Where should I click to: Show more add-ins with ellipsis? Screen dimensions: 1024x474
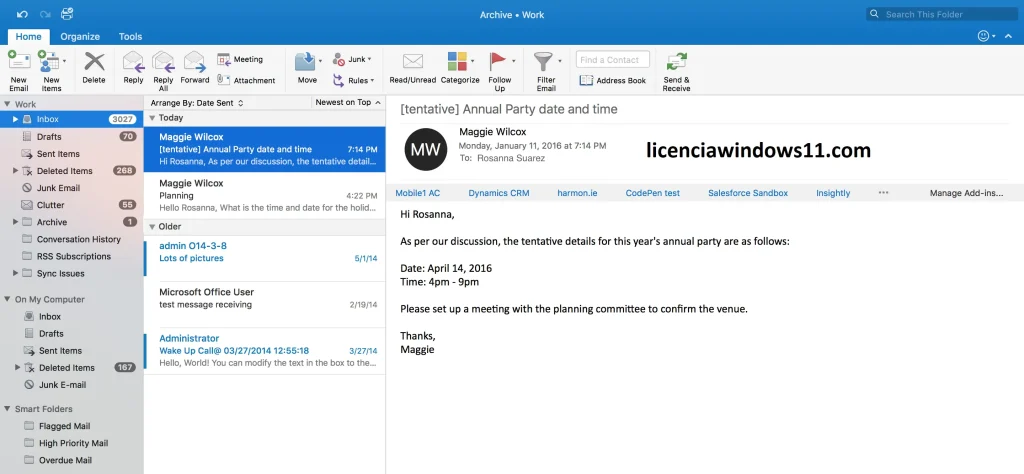(x=883, y=193)
